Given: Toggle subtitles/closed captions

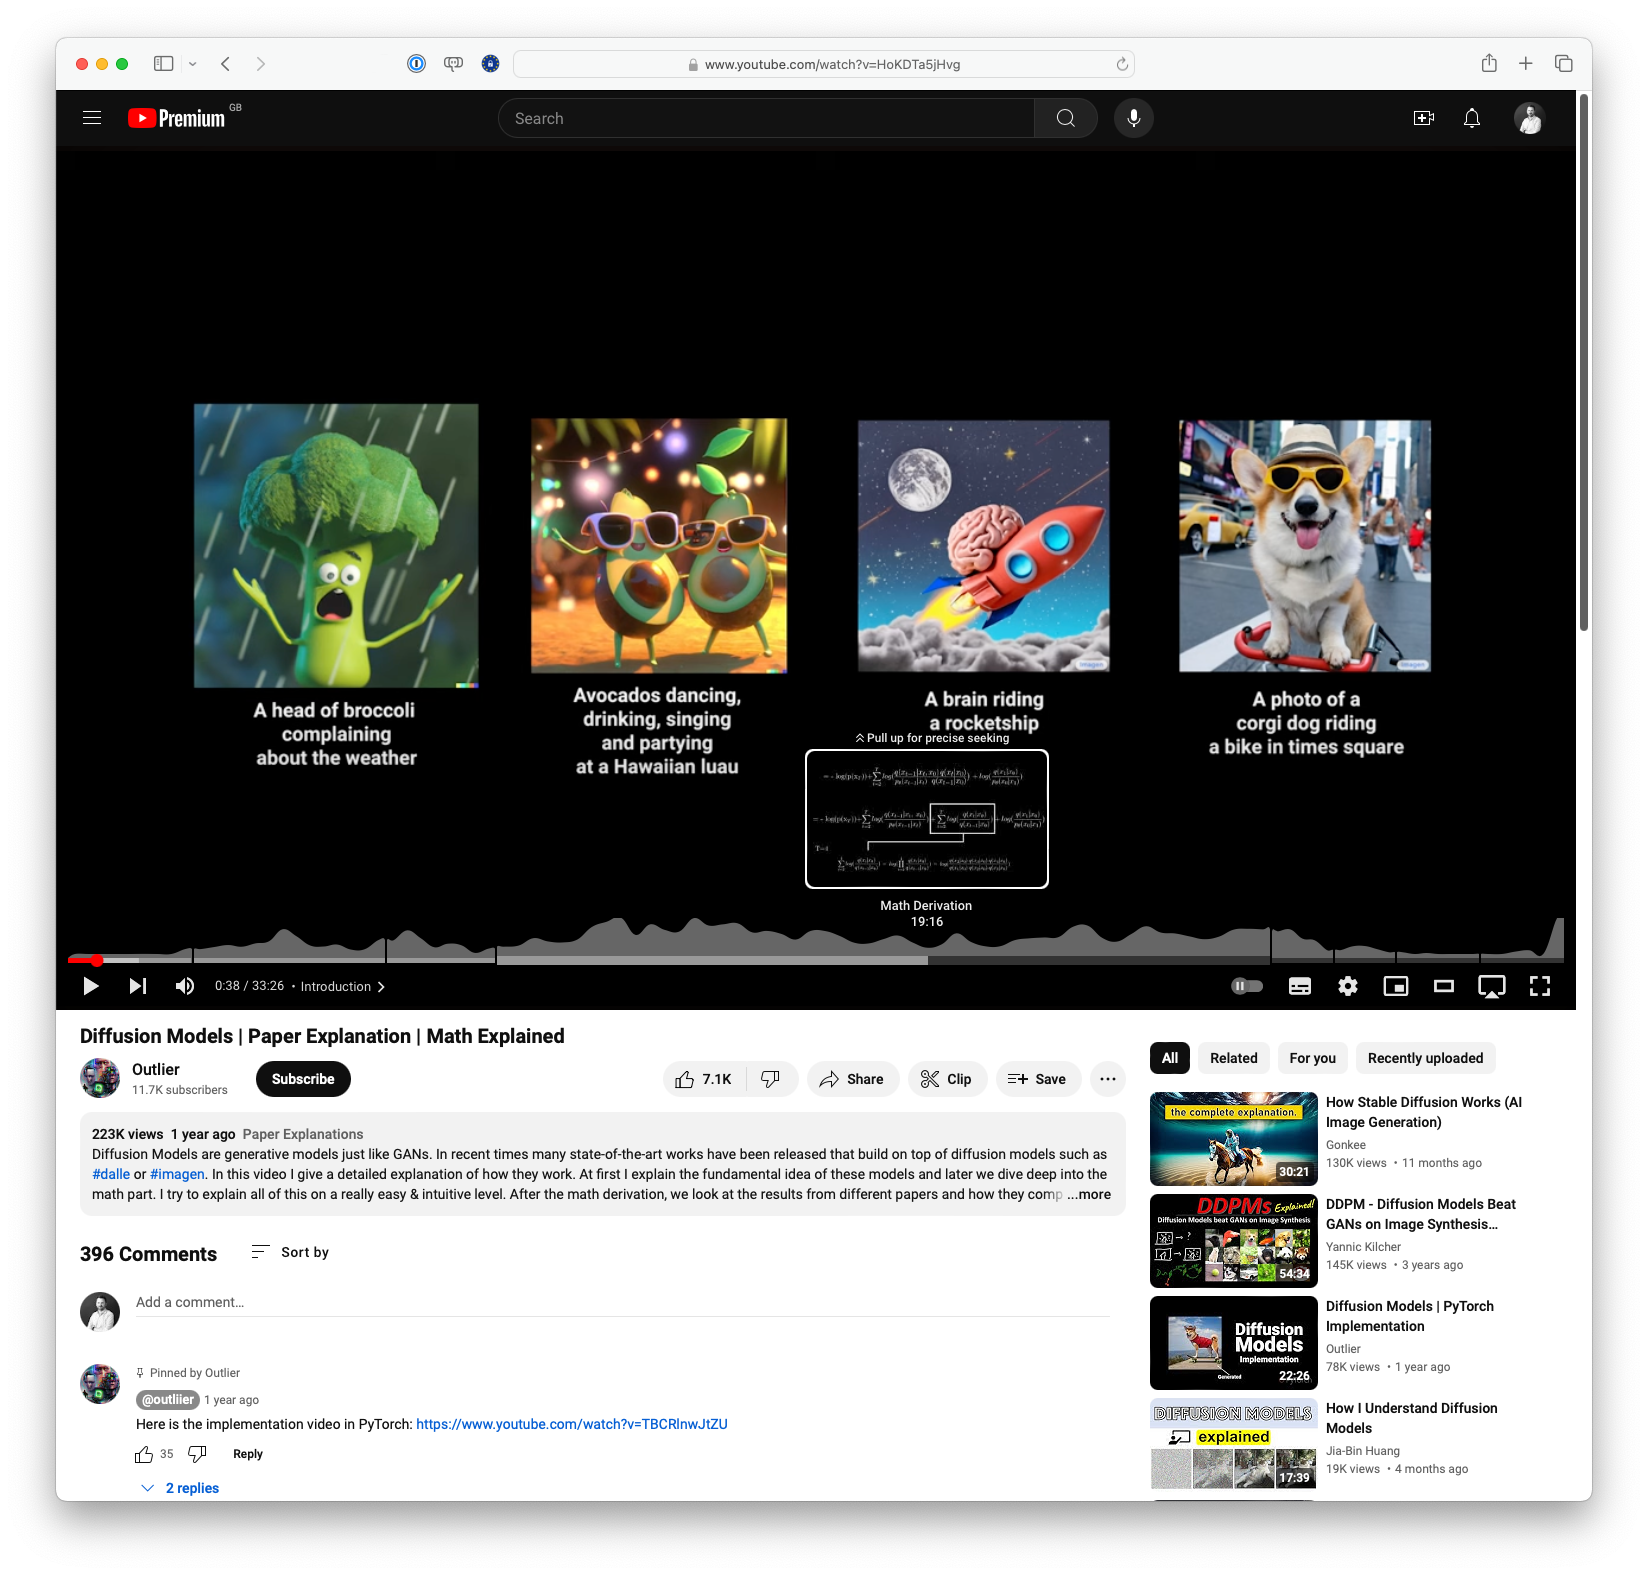Looking at the screenshot, I should [1299, 986].
